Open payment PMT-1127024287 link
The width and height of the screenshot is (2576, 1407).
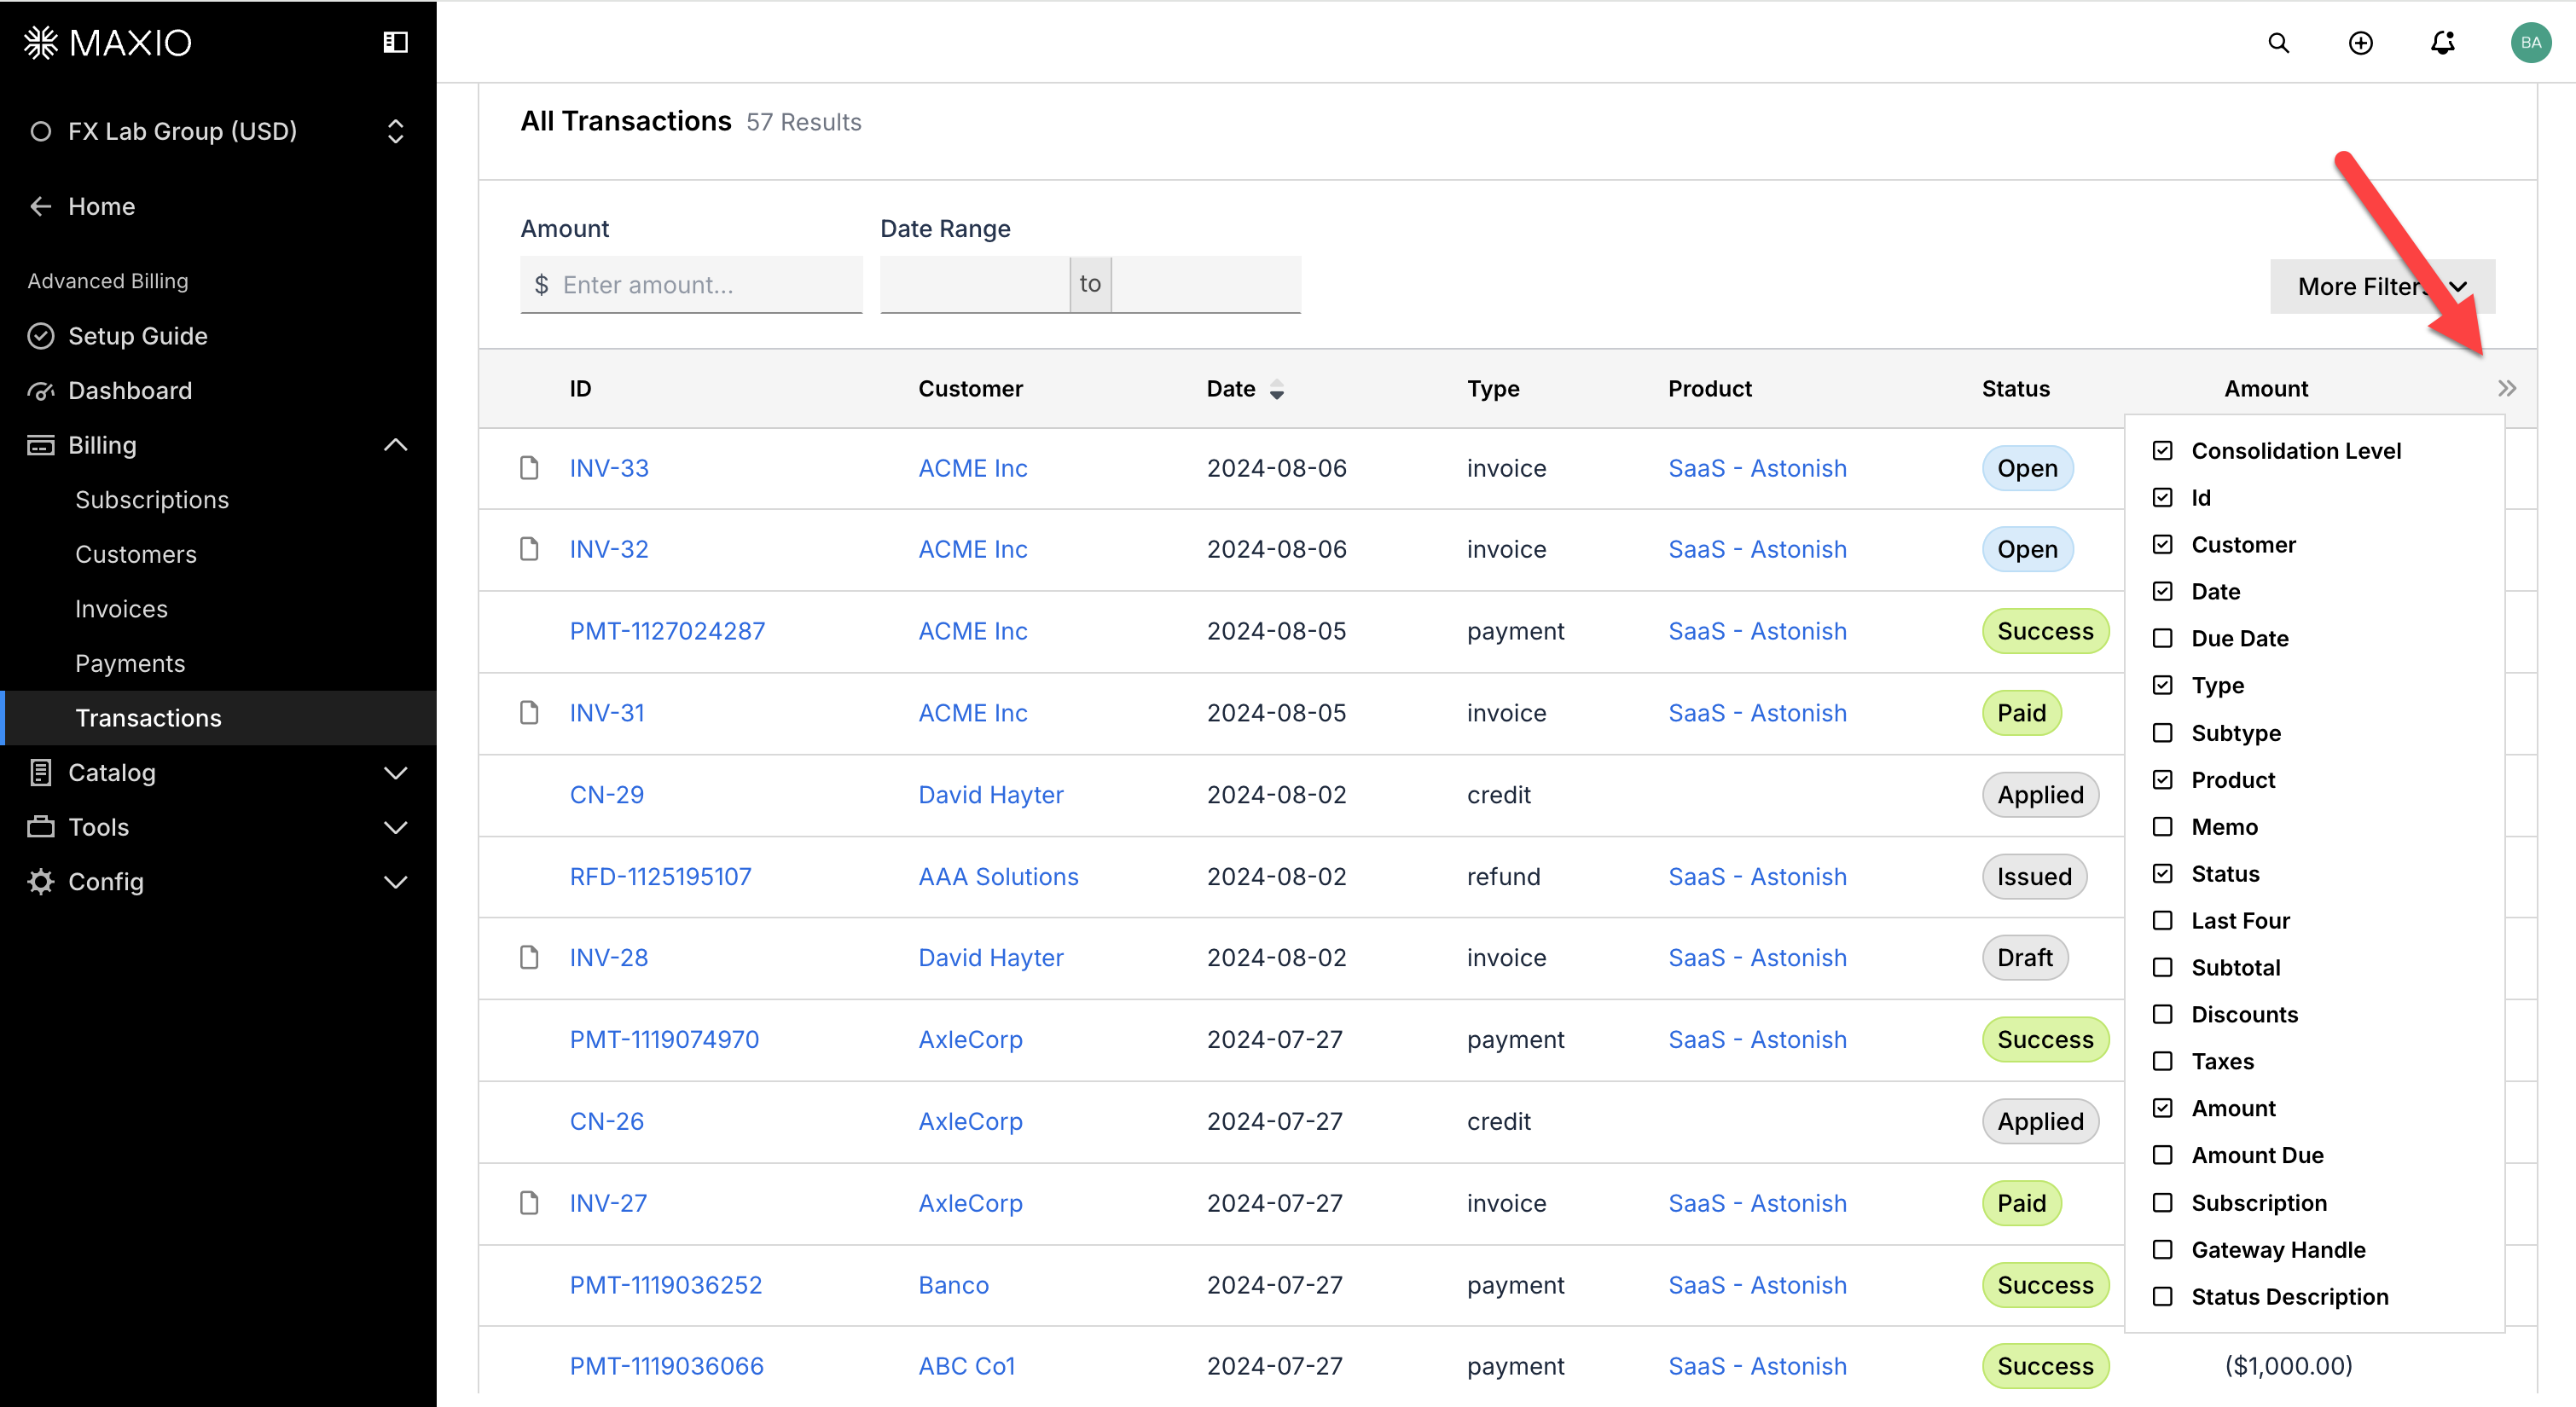pos(667,631)
